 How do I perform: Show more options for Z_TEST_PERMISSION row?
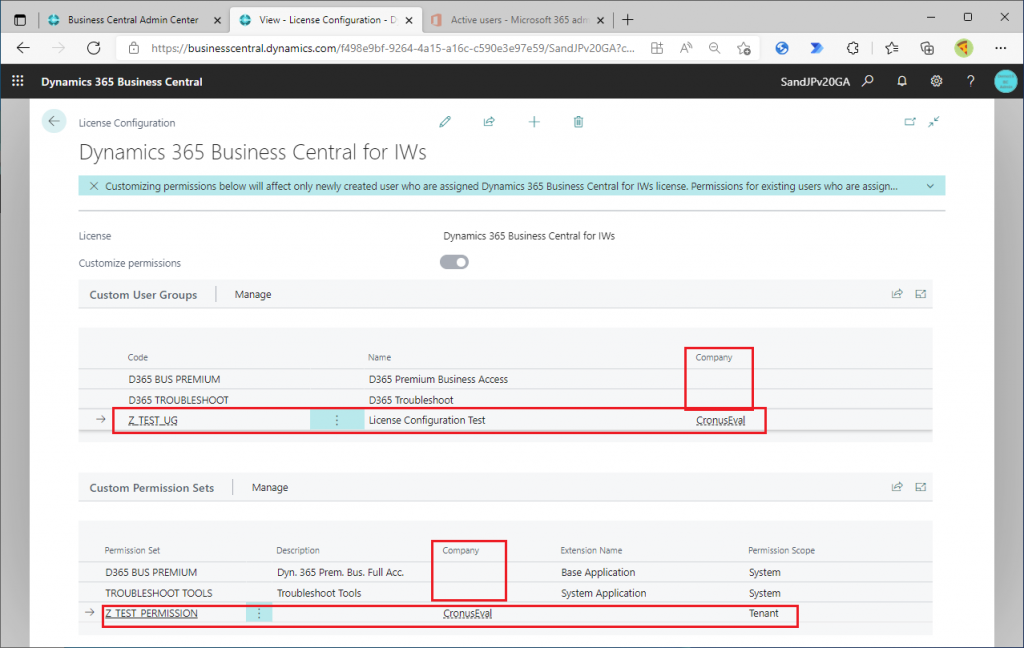point(259,613)
